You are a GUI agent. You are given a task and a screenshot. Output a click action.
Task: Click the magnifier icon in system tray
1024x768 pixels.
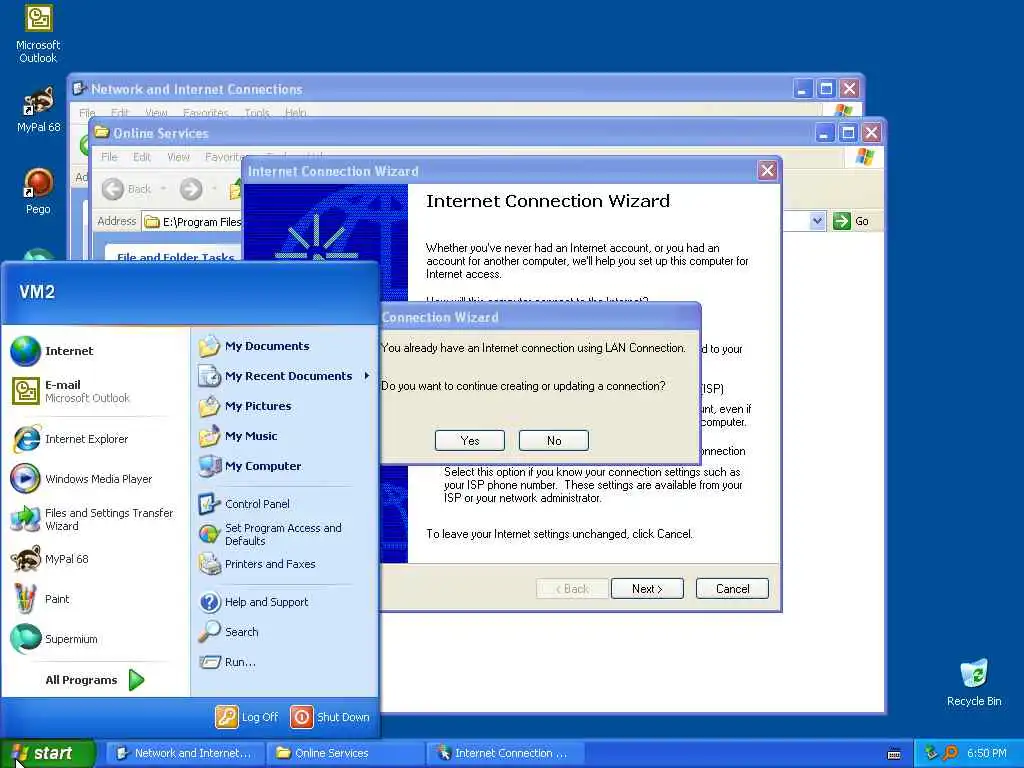point(950,753)
